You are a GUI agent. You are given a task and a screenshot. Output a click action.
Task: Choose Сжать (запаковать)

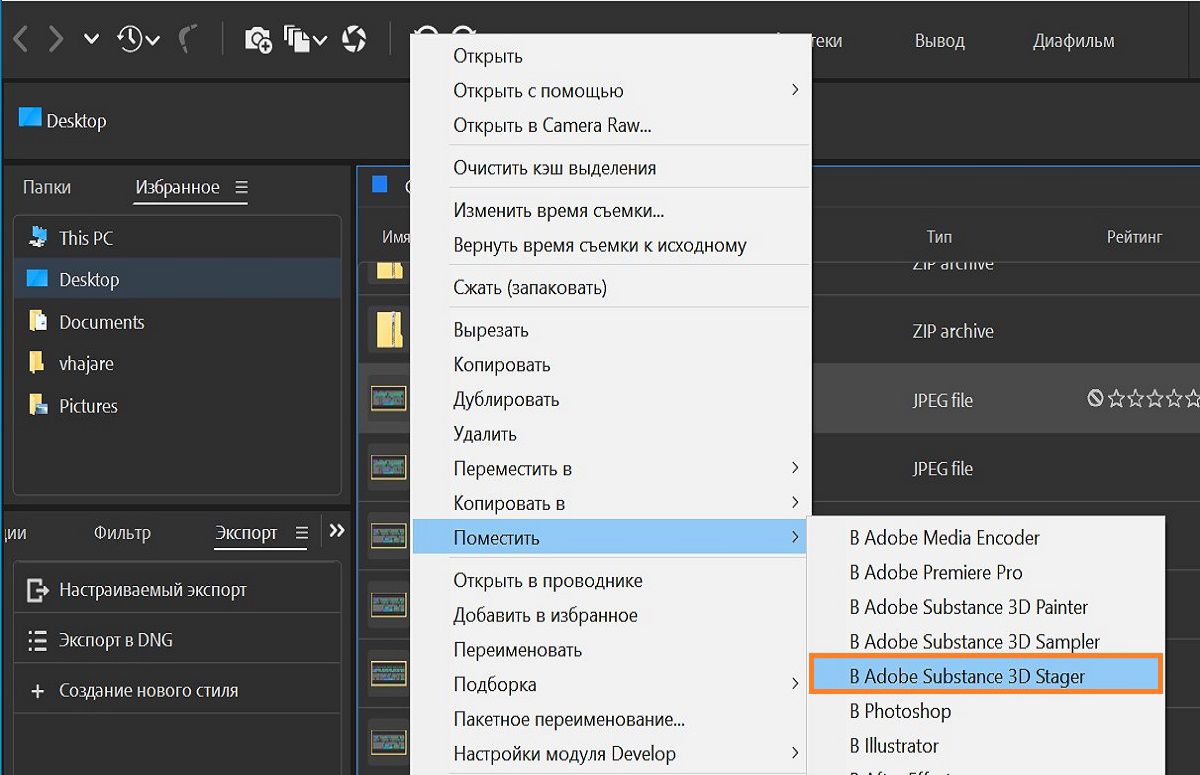pos(609,288)
